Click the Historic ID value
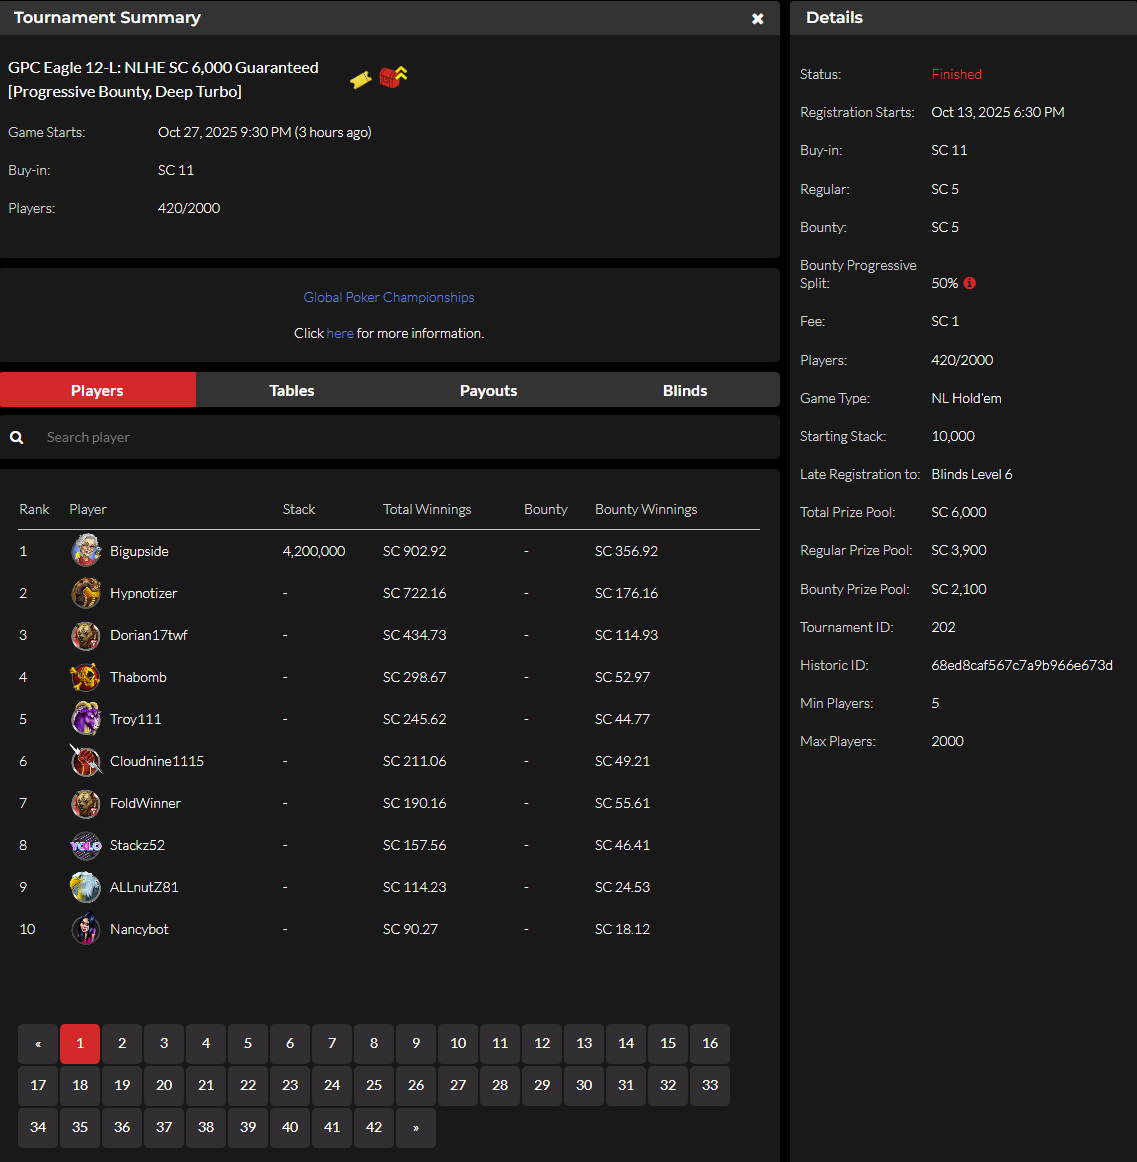The height and width of the screenshot is (1162, 1137). [1022, 665]
